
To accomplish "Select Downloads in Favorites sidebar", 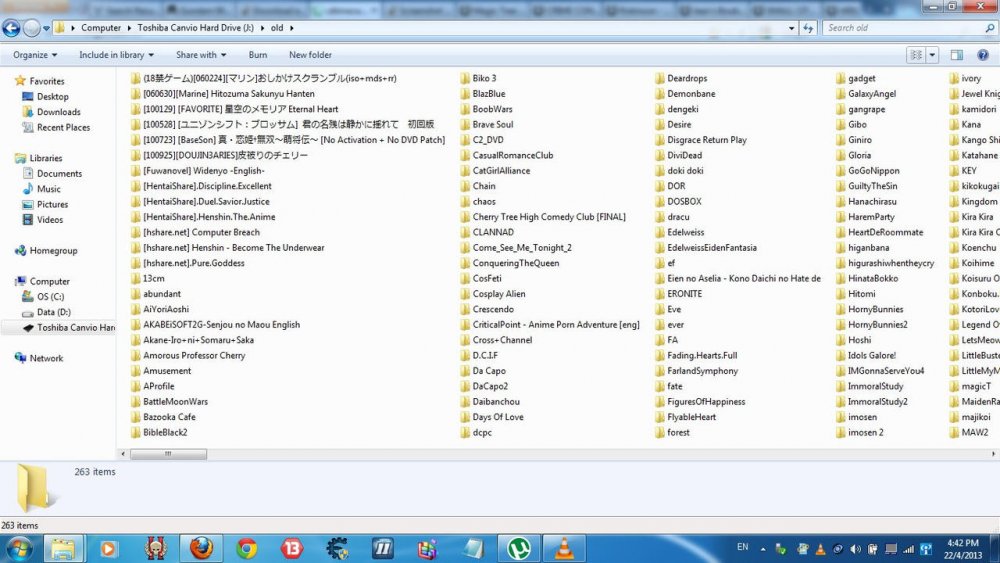I will click(58, 112).
